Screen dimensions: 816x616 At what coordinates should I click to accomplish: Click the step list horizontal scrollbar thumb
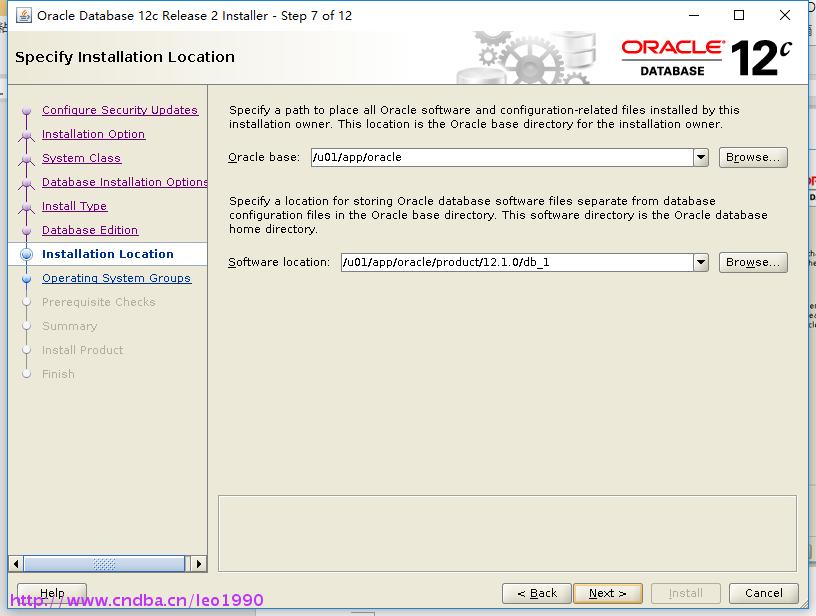pos(104,564)
